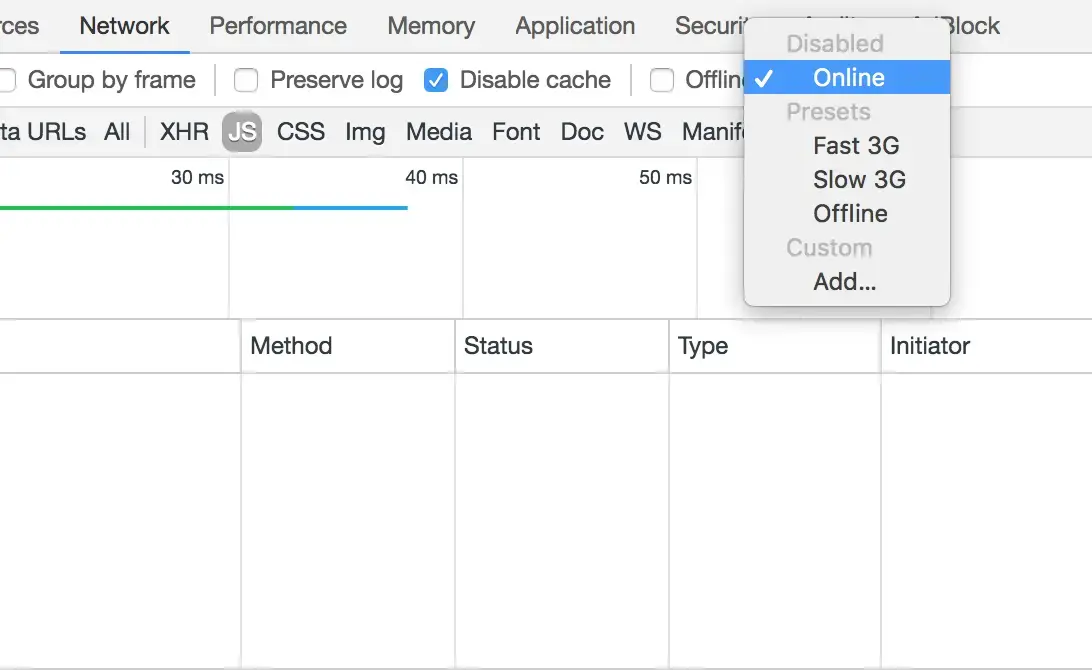Filter requests by WS type
Viewport: 1092px width, 670px height.
[642, 132]
